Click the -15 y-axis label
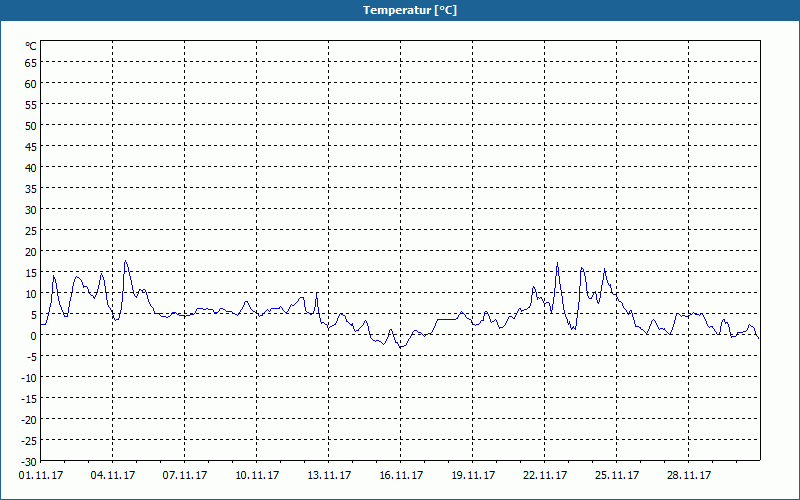800x500 pixels. click(29, 398)
